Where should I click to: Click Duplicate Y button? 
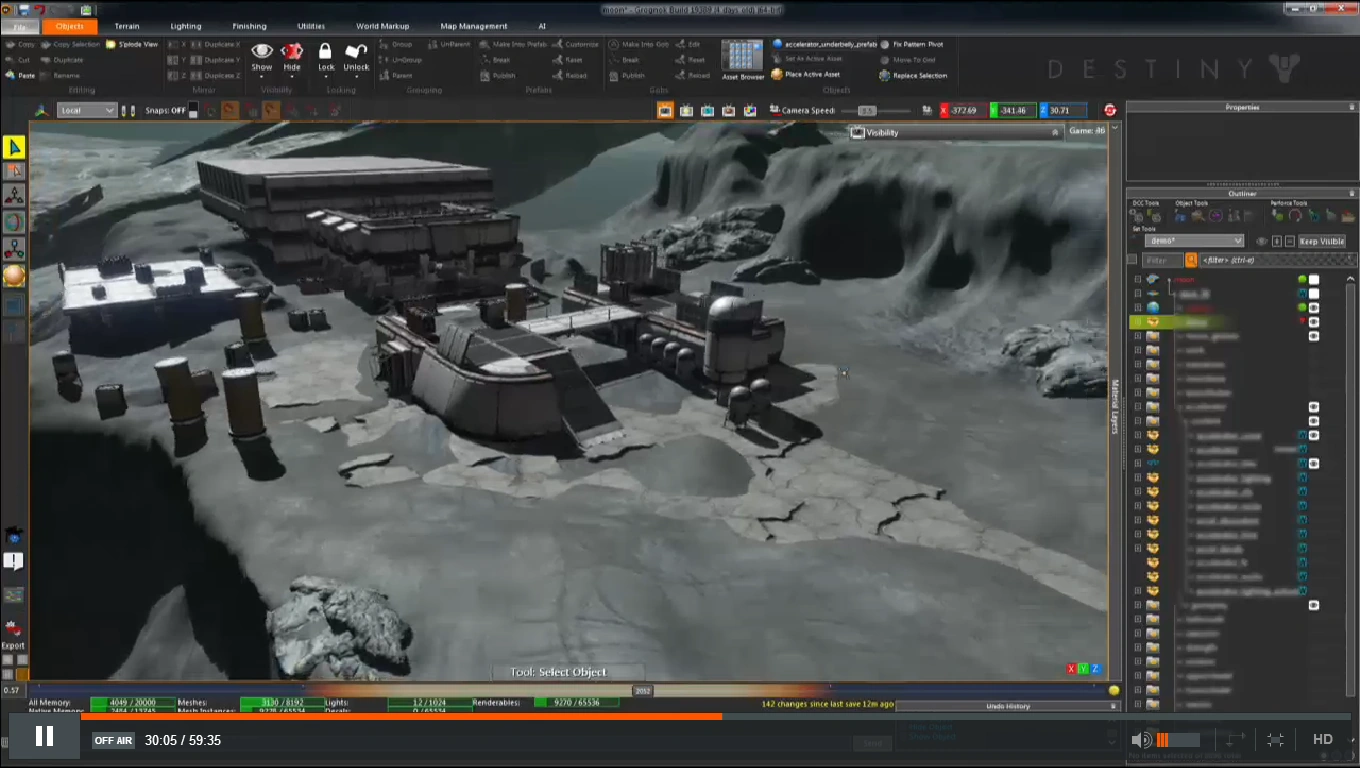coord(216,60)
